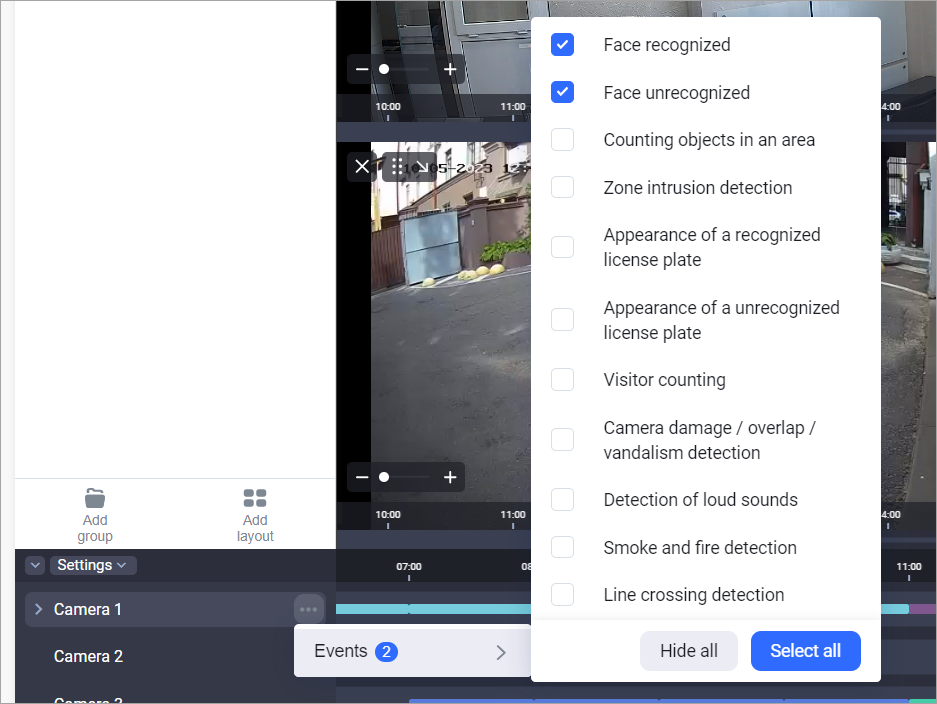
Task: Expand the Camera 1 tree item
Action: 39,609
